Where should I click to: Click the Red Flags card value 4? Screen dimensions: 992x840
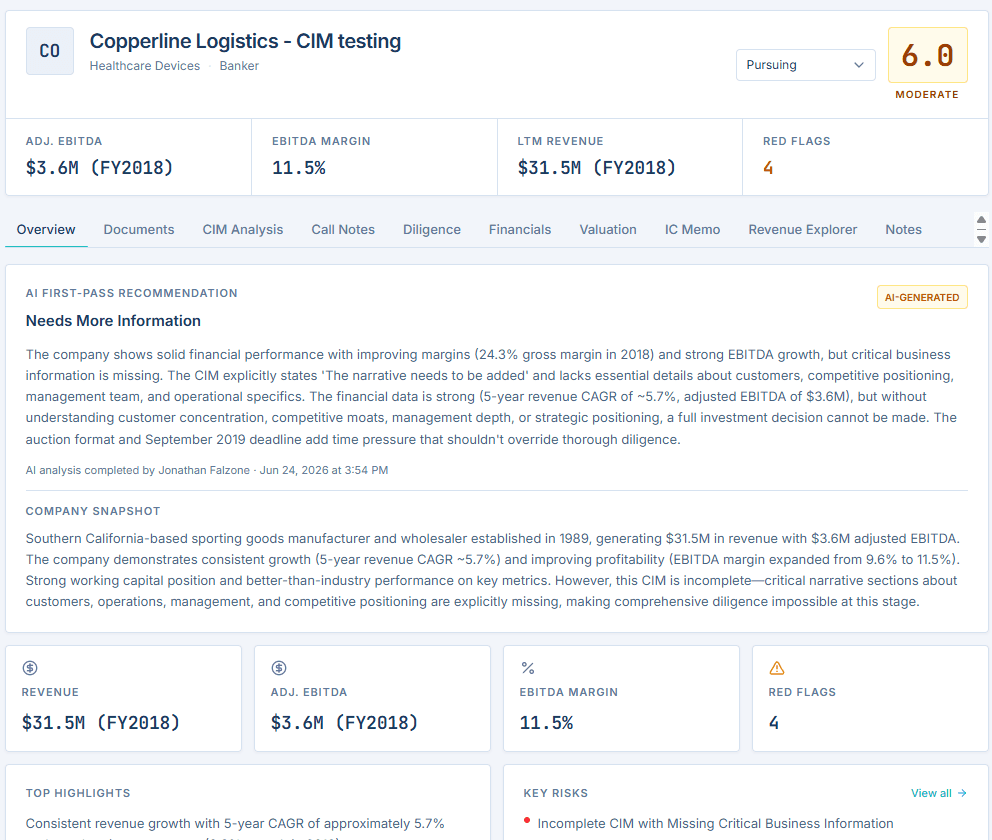(774, 722)
